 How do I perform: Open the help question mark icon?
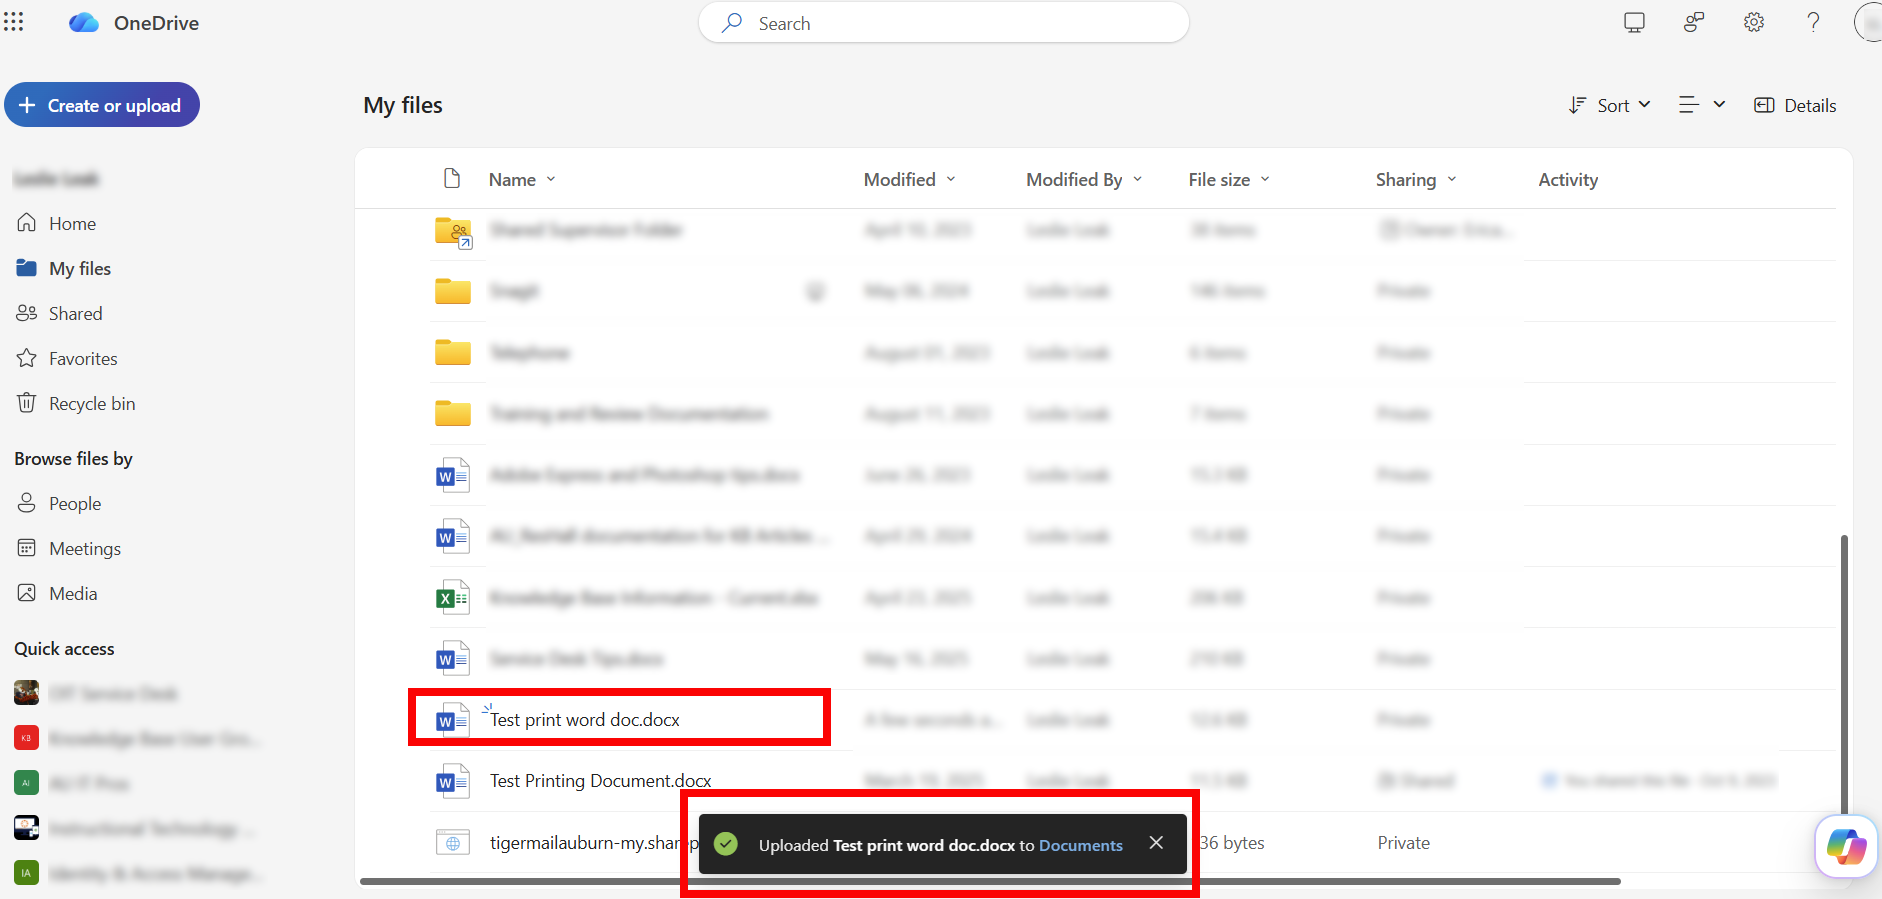point(1813,22)
